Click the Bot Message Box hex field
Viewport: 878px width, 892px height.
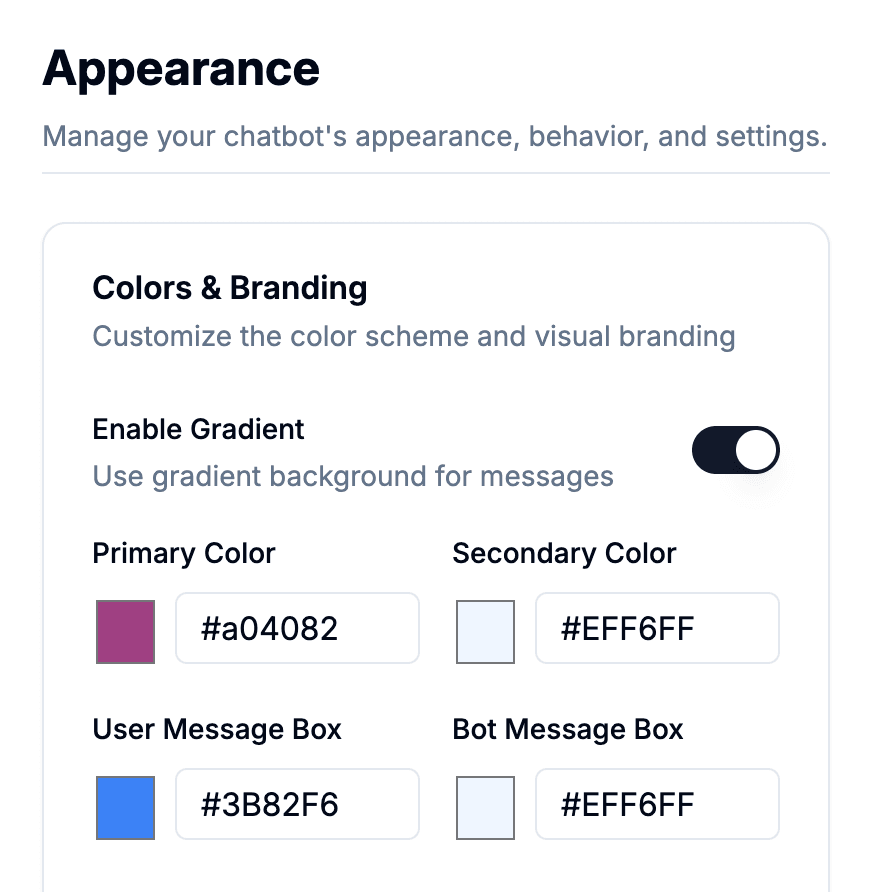click(x=657, y=804)
